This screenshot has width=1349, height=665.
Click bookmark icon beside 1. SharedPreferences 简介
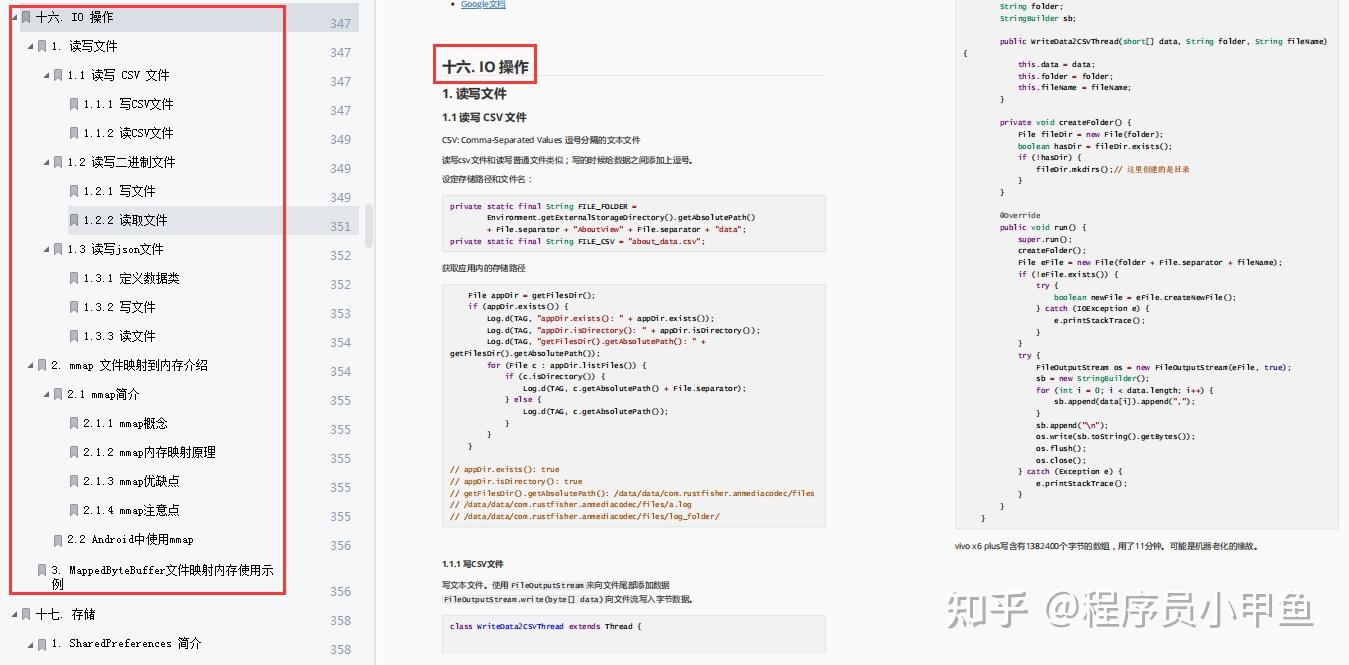(42, 643)
